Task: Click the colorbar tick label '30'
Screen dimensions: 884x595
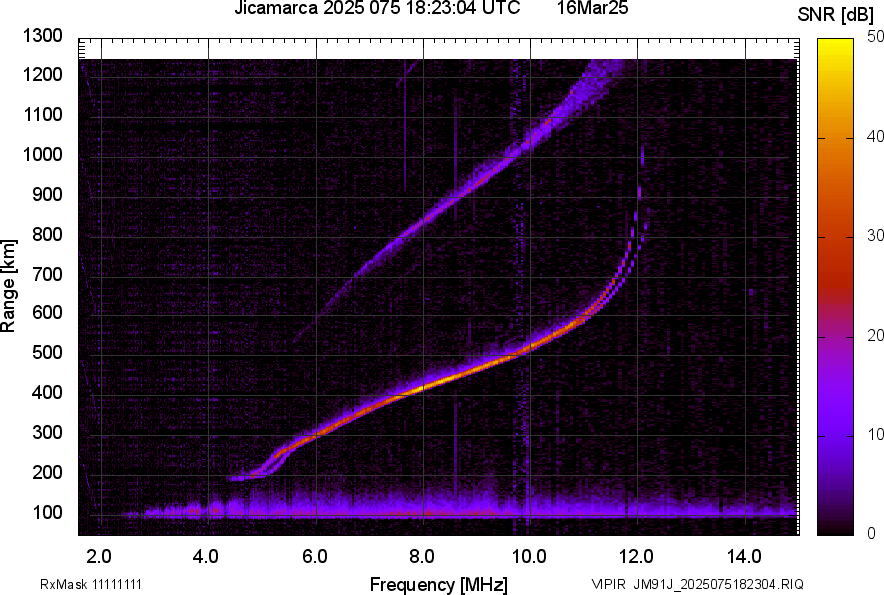Action: click(876, 236)
